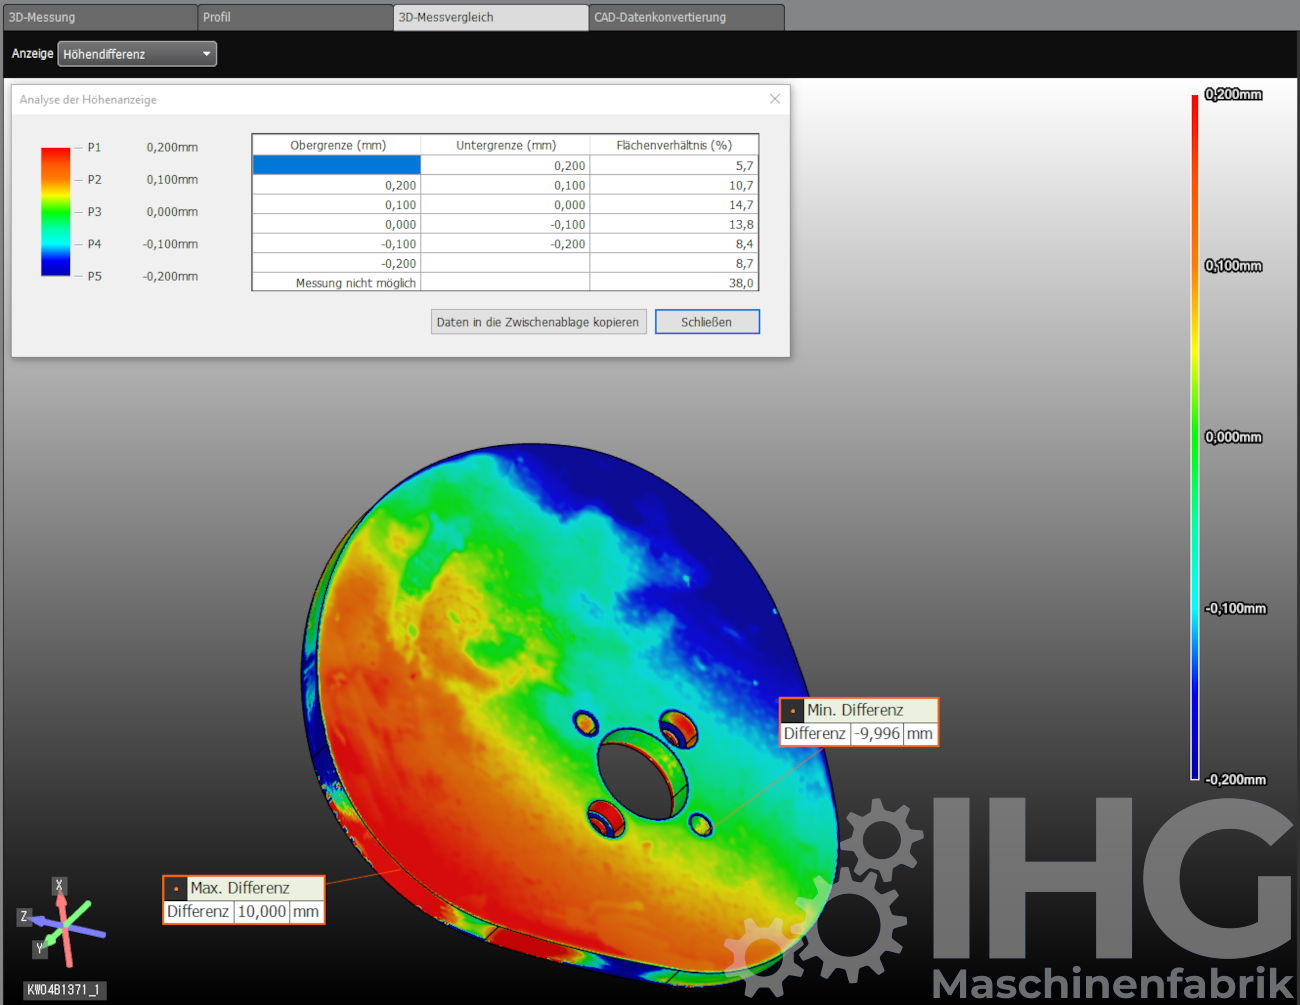
Task: Go to the CAD-Datenkonvertierung tab
Action: tap(686, 17)
